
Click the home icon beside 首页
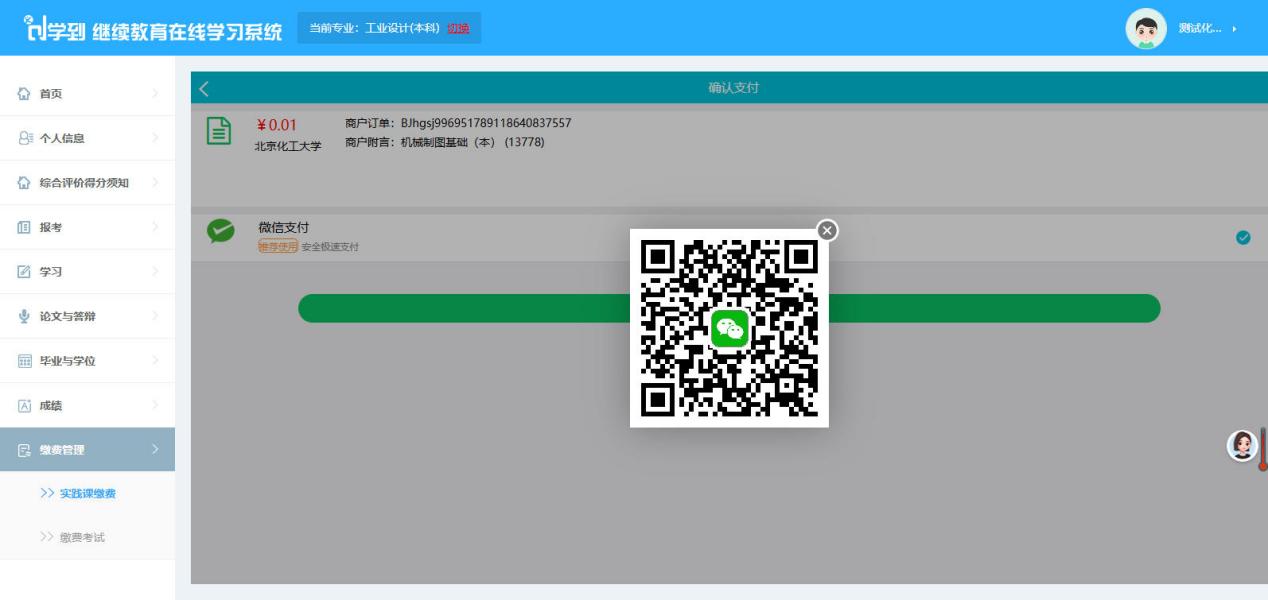pos(25,94)
